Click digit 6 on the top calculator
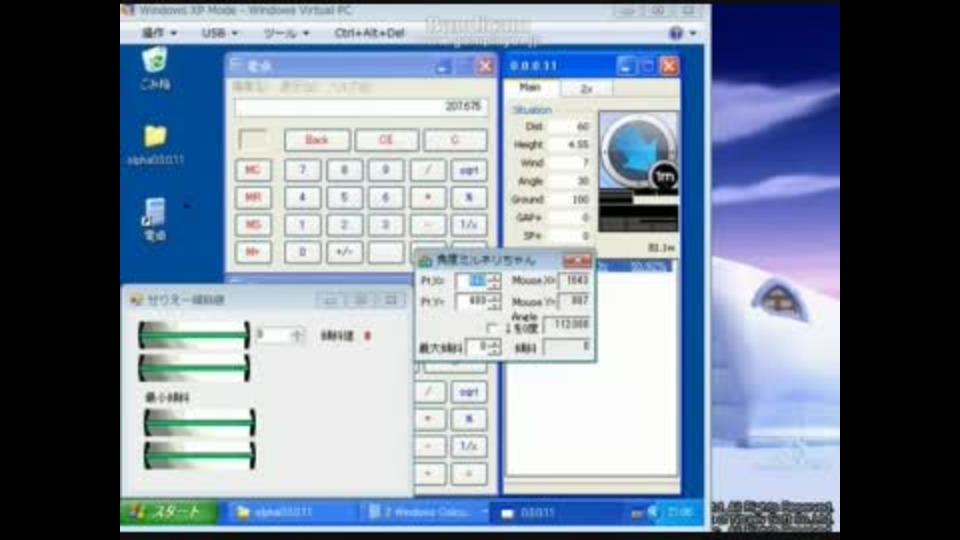Viewport: 960px width, 540px height. 386,197
